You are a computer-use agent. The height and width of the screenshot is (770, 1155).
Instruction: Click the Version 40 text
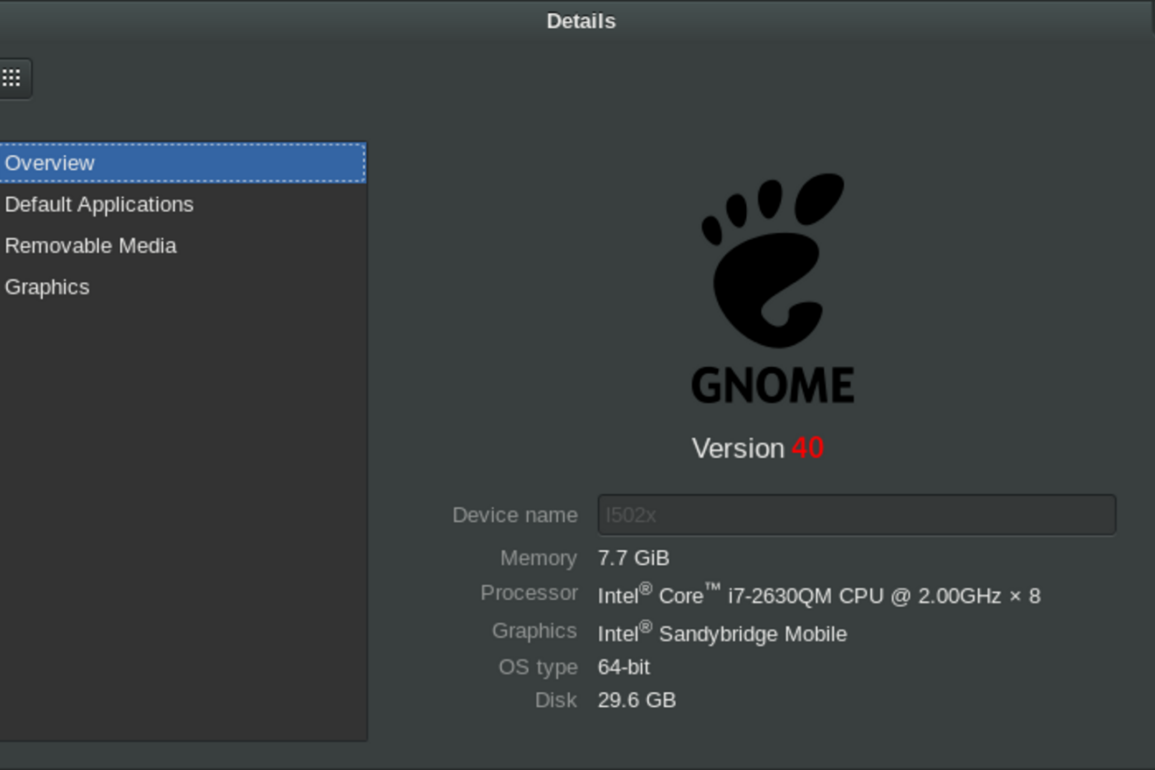coord(757,448)
